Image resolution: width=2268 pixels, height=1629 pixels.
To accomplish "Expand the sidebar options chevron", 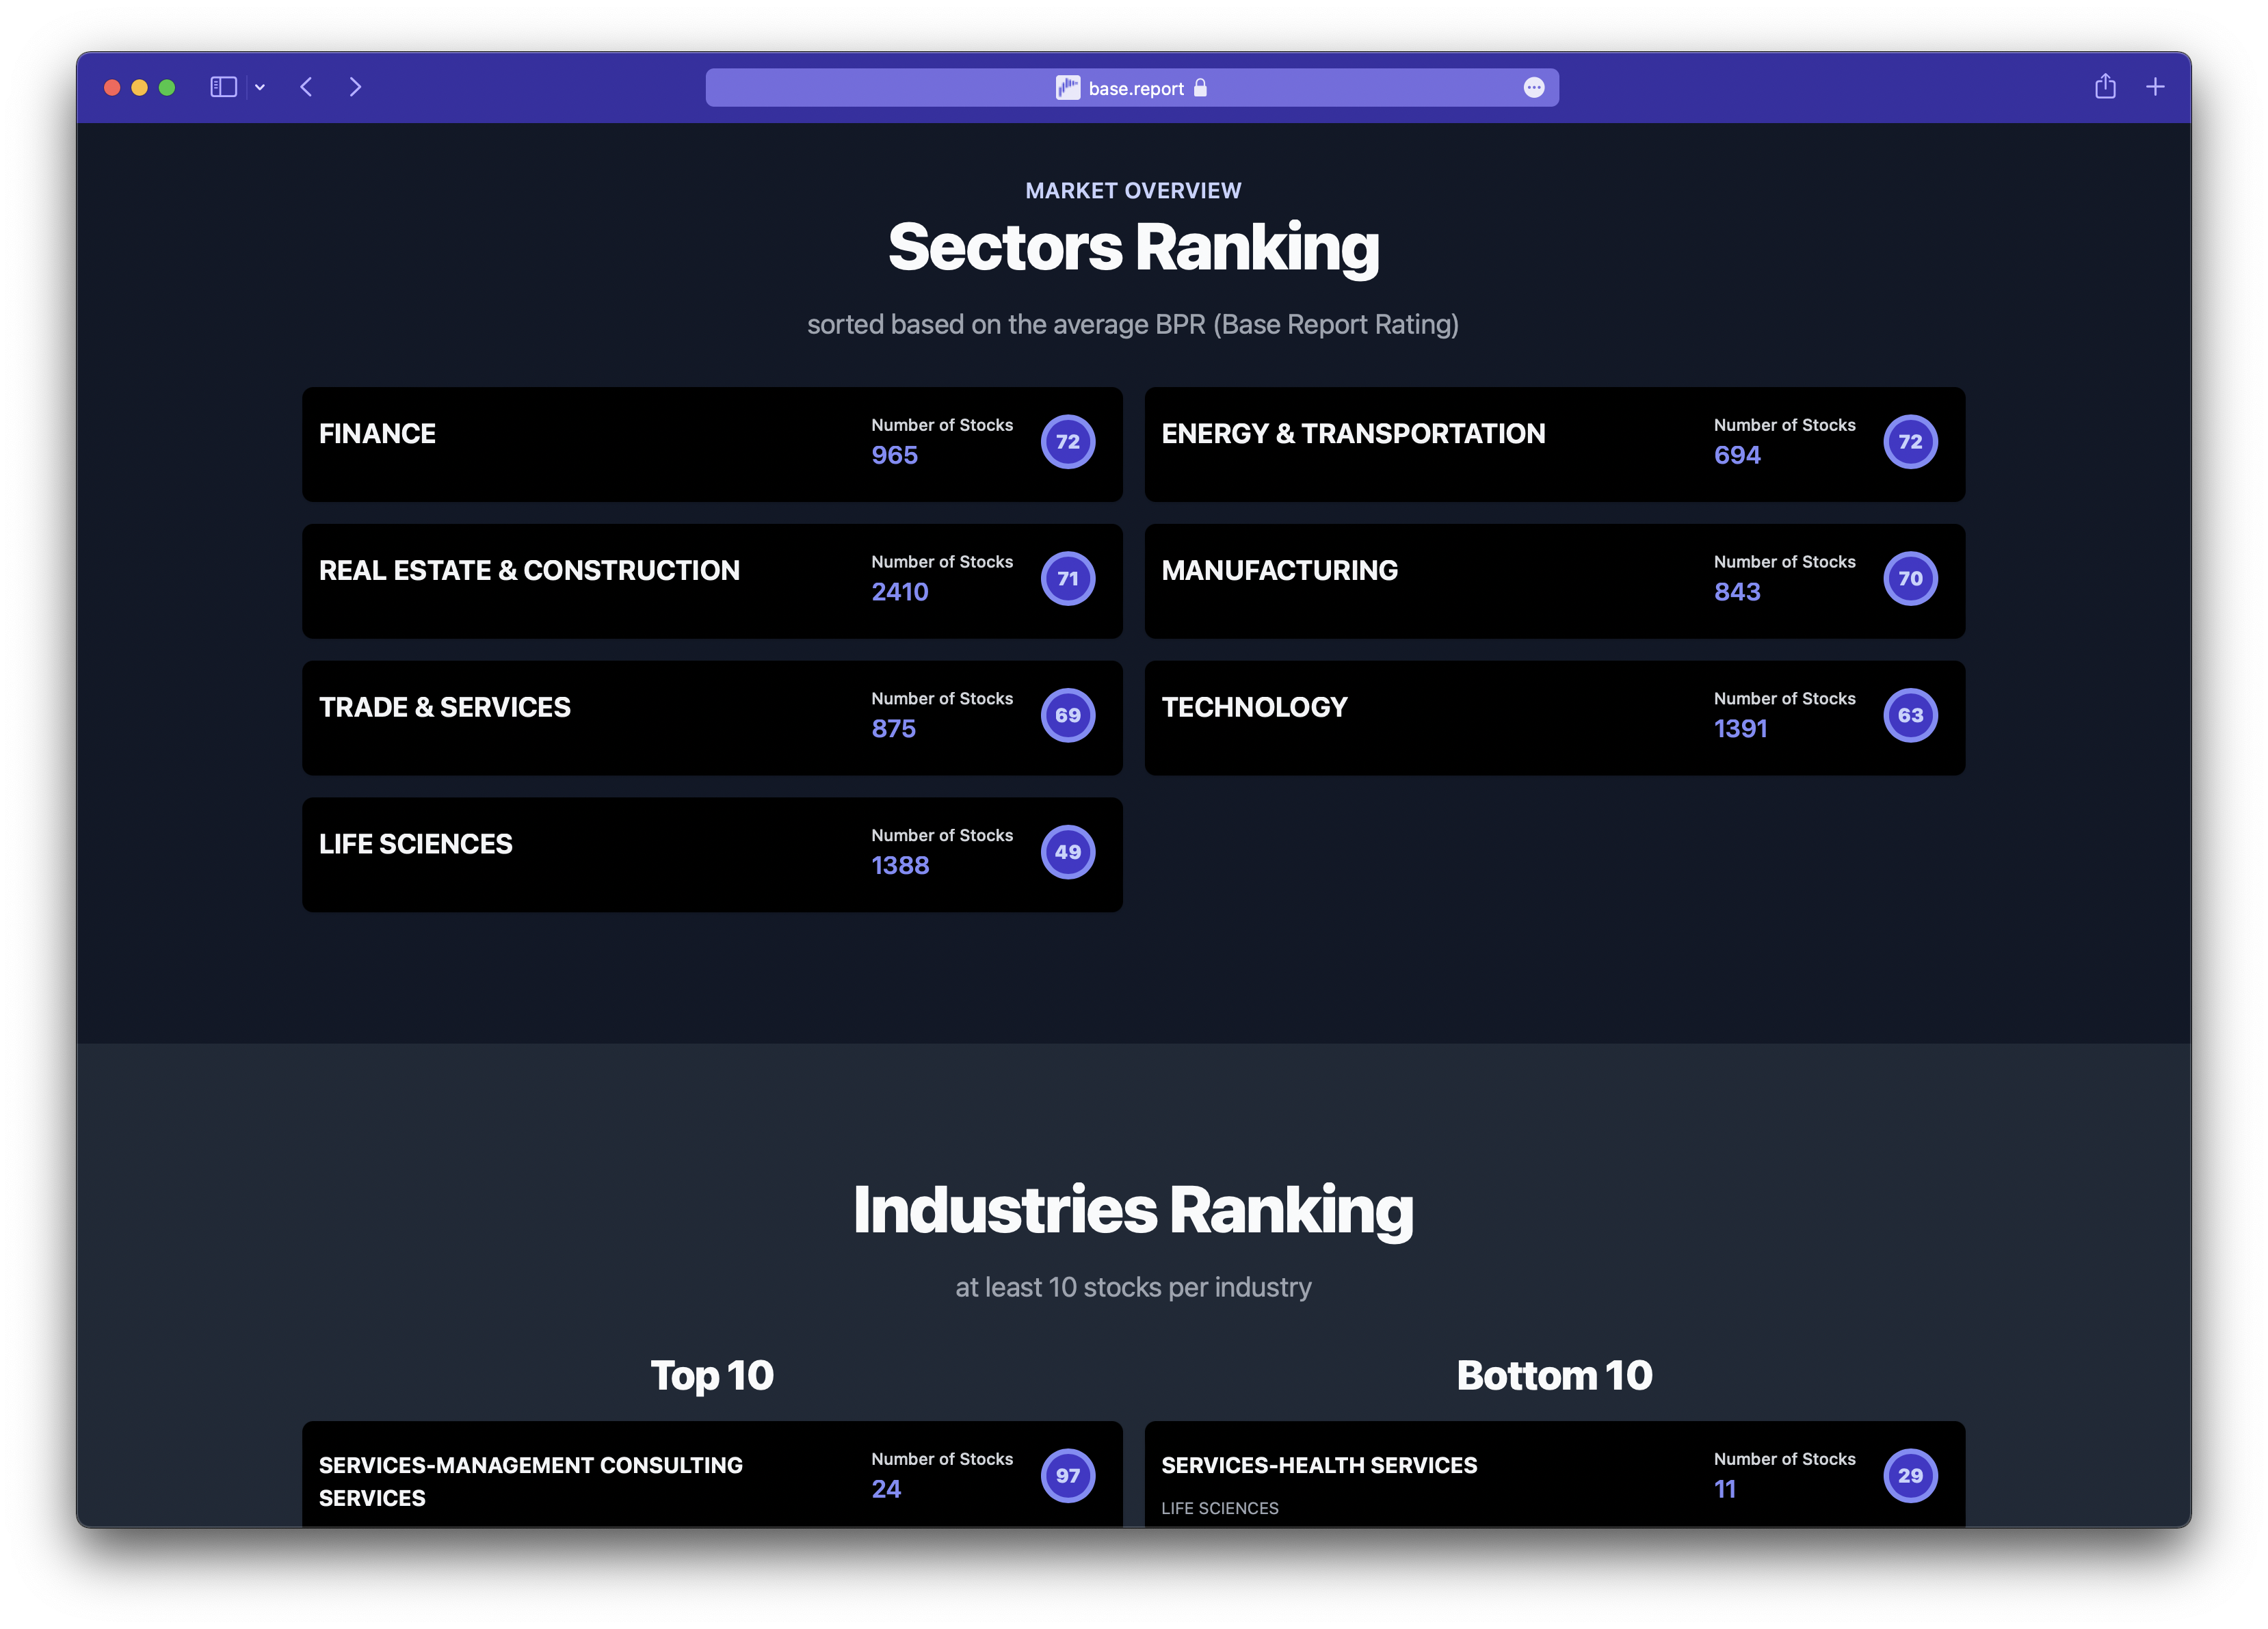I will pyautogui.click(x=259, y=87).
